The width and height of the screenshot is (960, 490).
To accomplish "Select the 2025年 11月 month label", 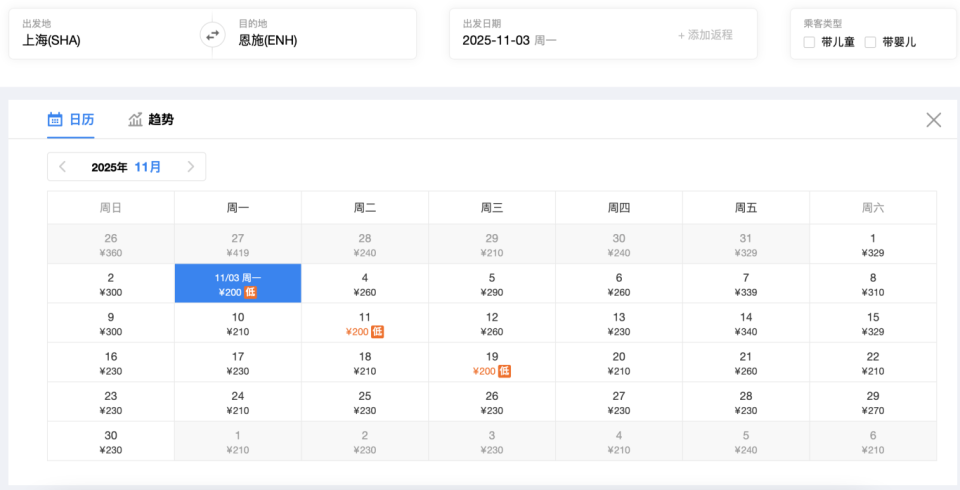I will click(126, 167).
